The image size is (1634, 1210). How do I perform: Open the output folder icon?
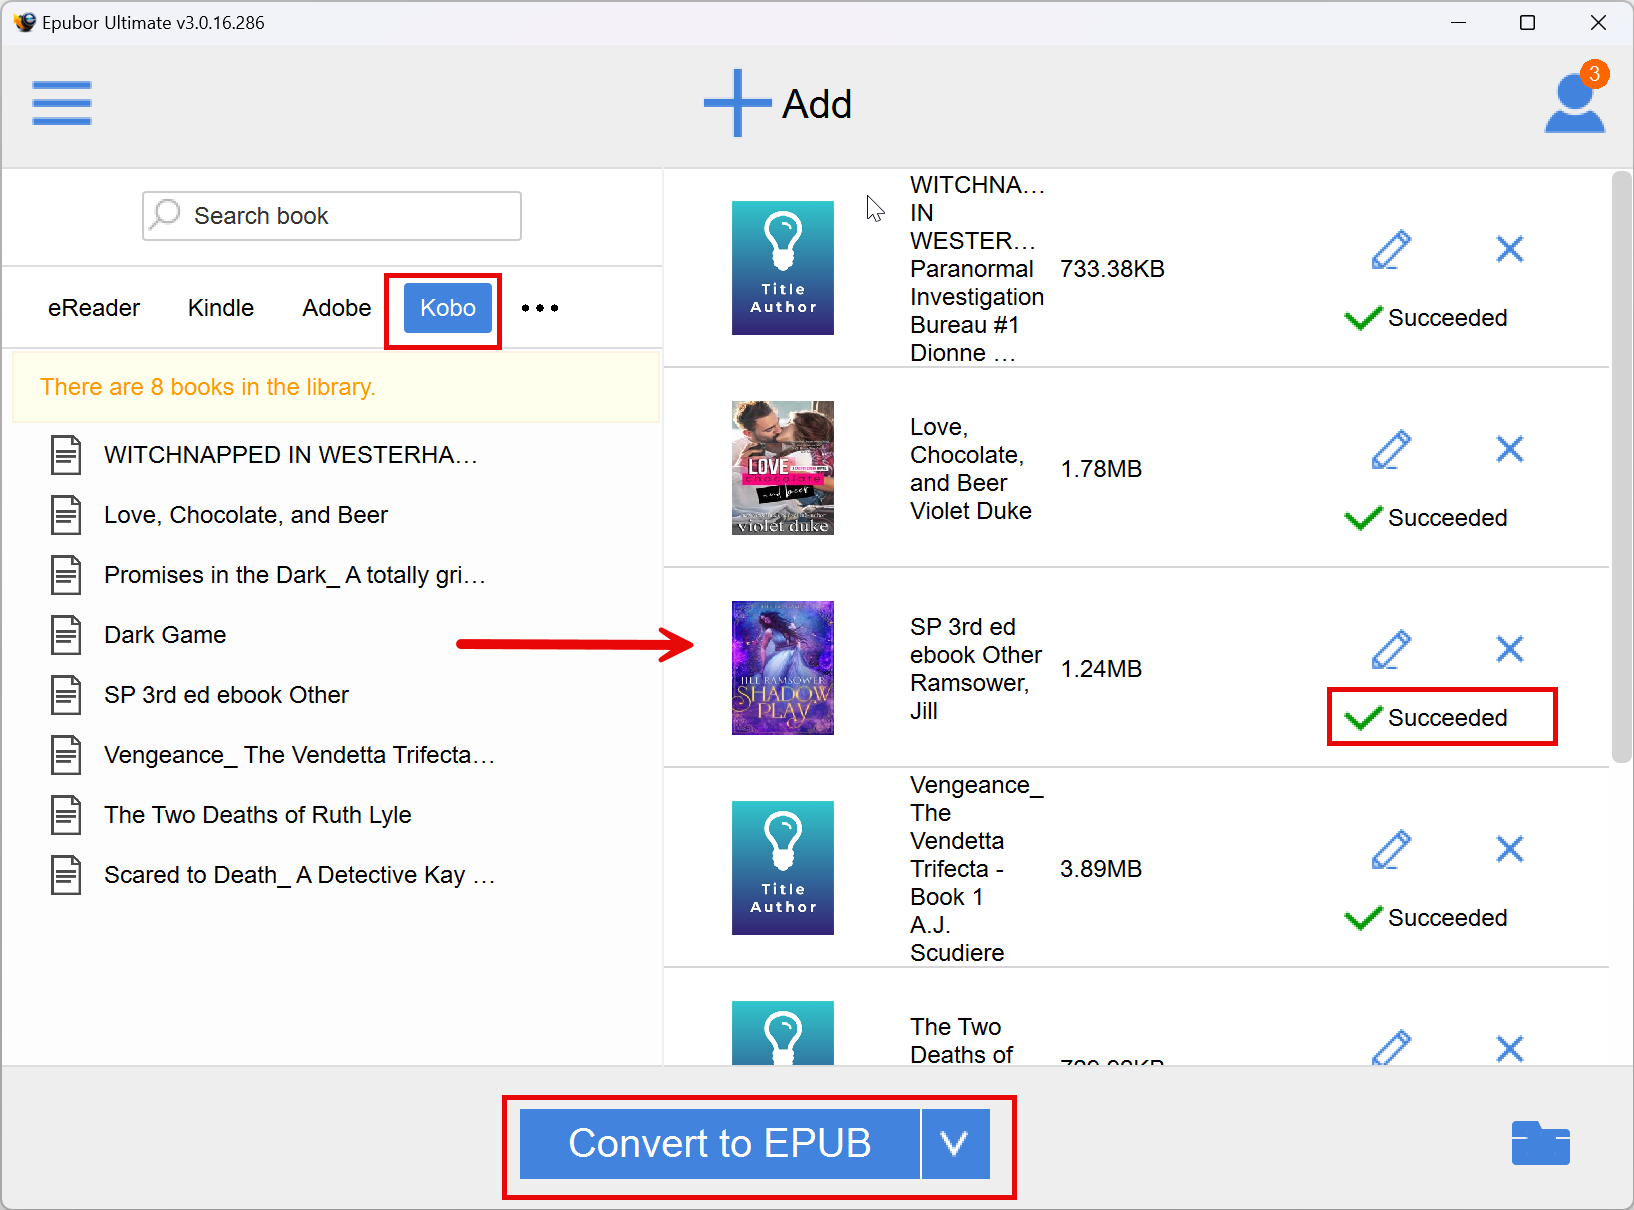(1540, 1143)
